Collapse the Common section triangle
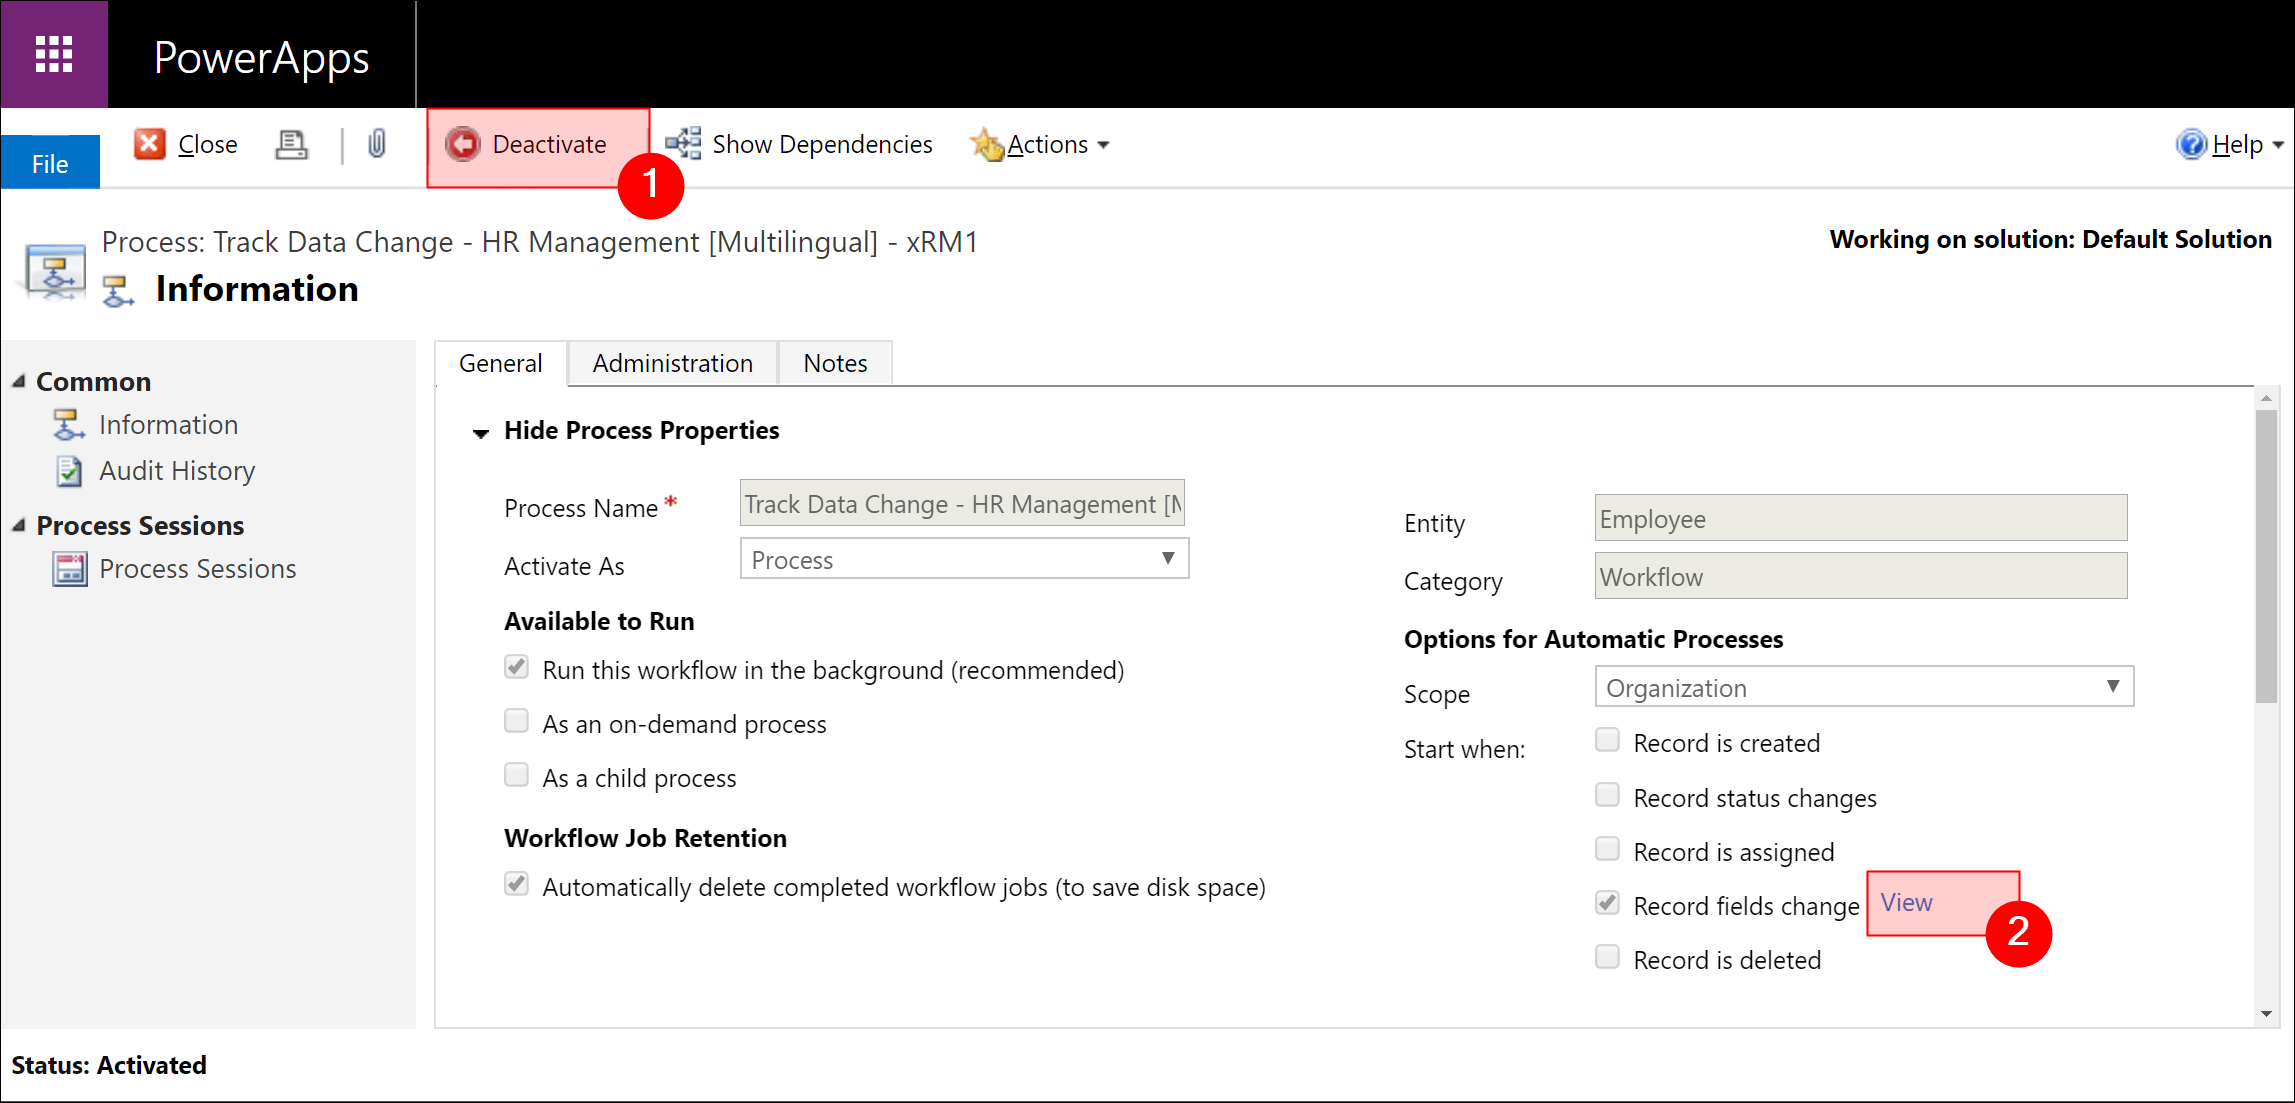This screenshot has width=2295, height=1103. (19, 381)
